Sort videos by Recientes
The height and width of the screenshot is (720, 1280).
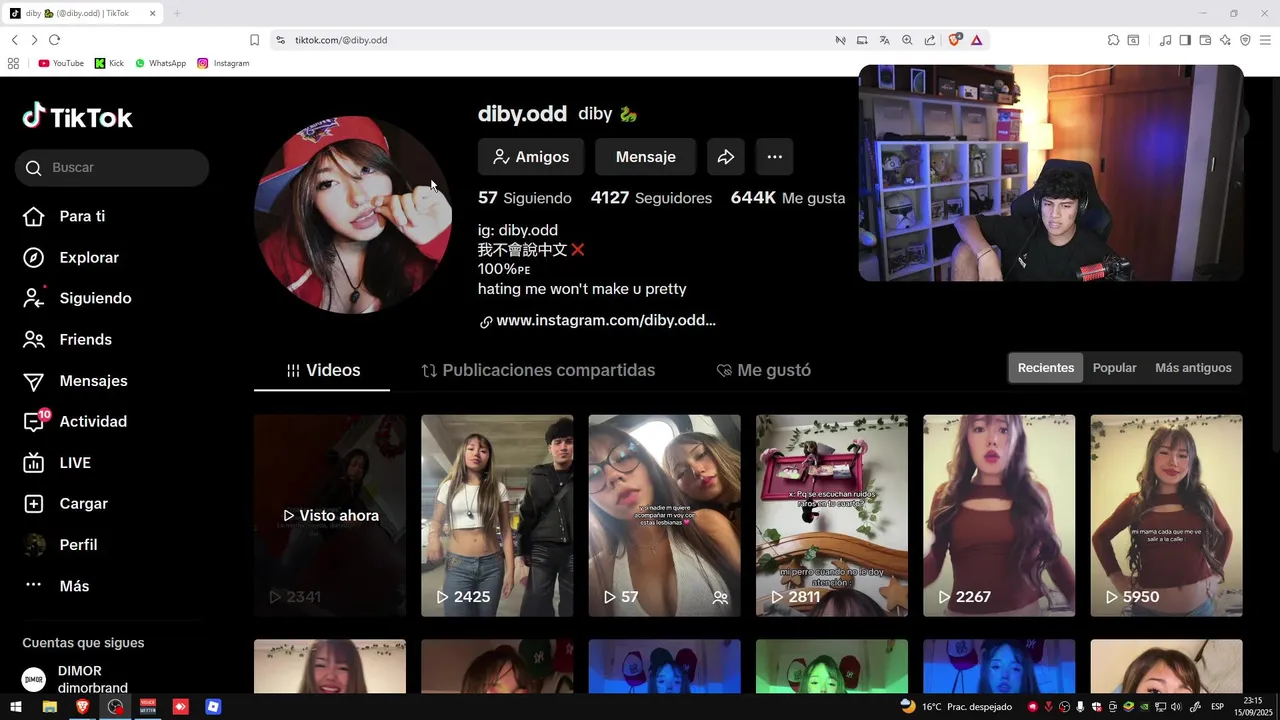(1045, 368)
